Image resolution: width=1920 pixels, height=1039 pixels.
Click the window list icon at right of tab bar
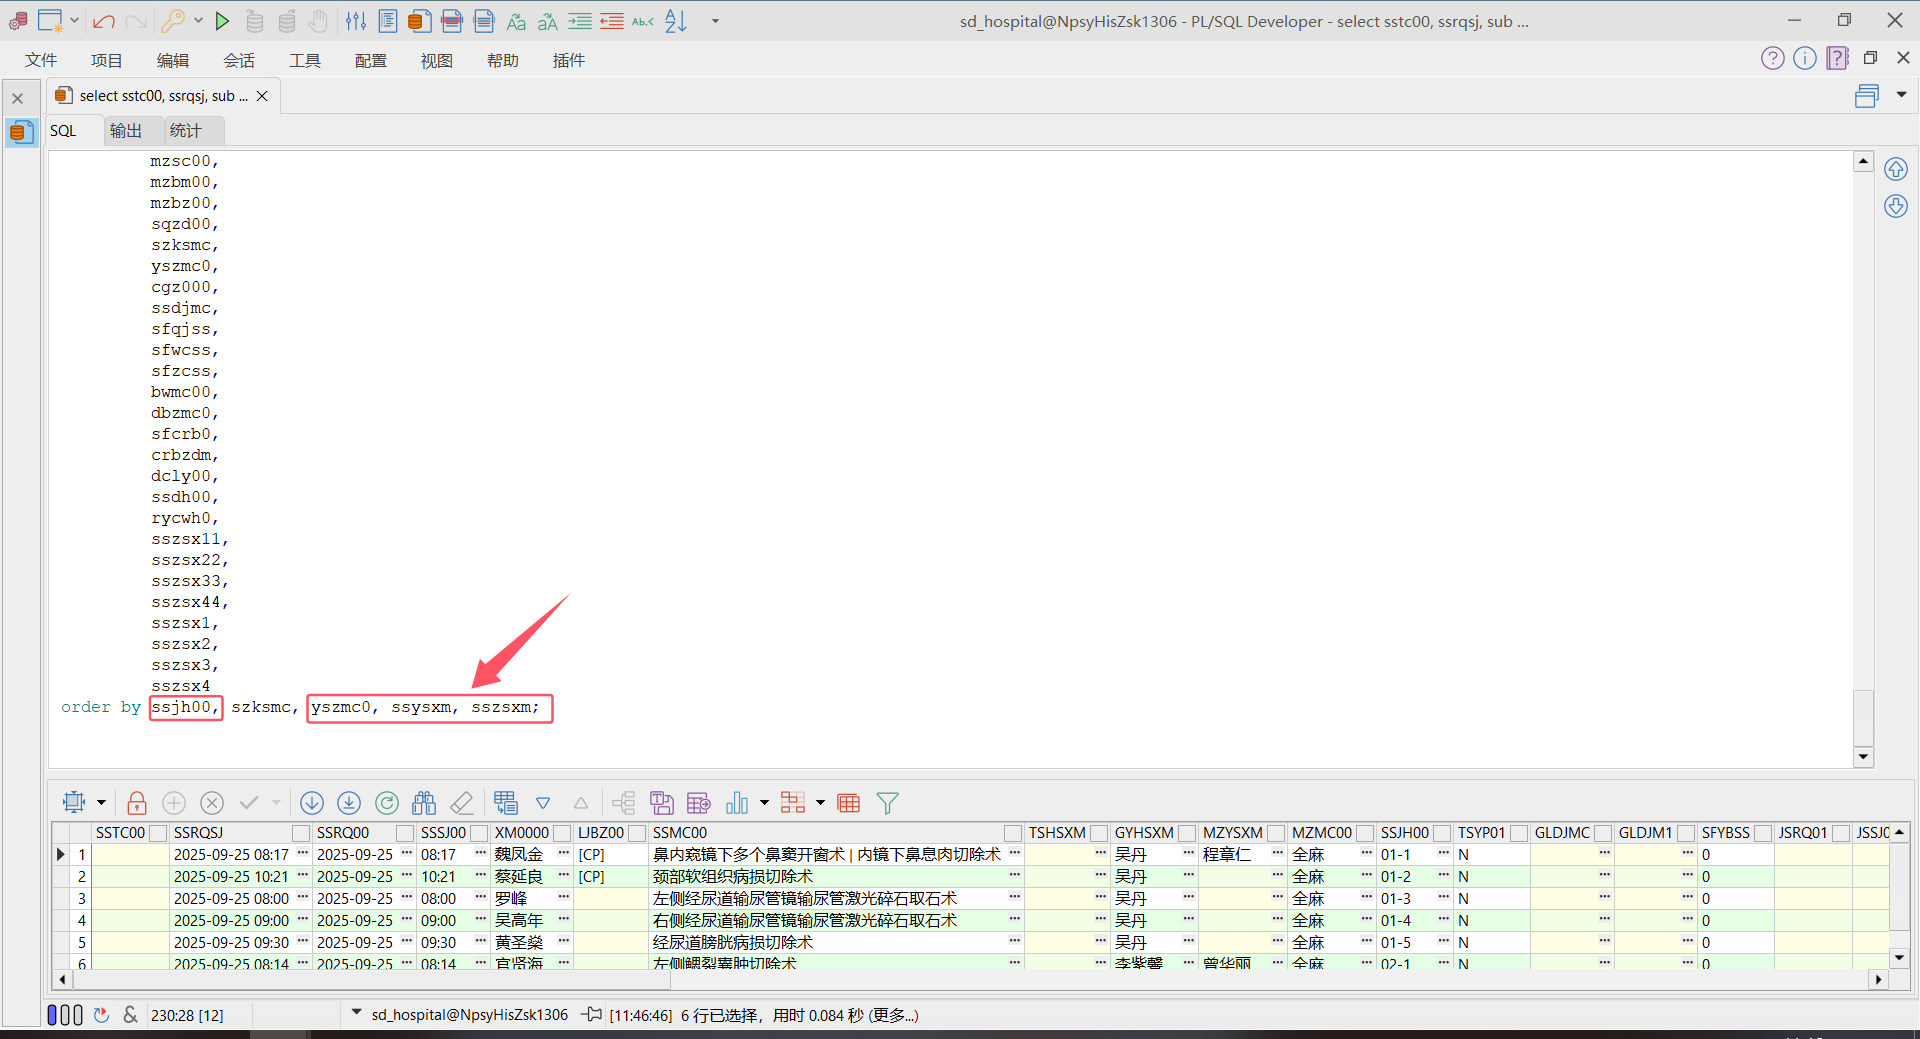coord(1867,96)
